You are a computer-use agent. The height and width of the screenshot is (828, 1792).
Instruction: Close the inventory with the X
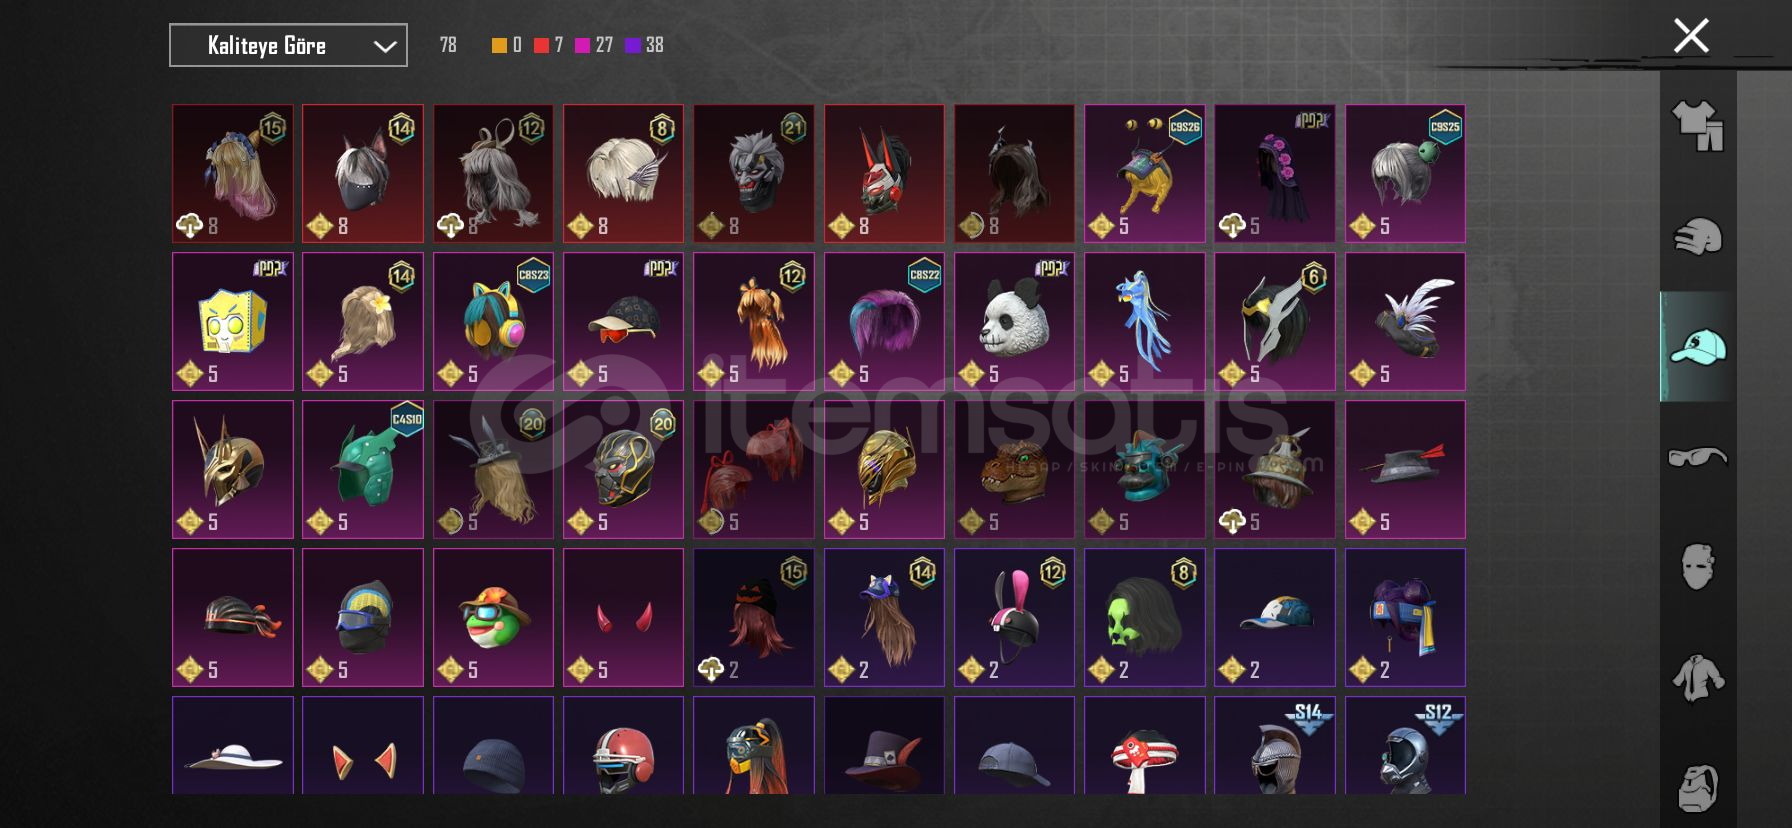[x=1691, y=36]
